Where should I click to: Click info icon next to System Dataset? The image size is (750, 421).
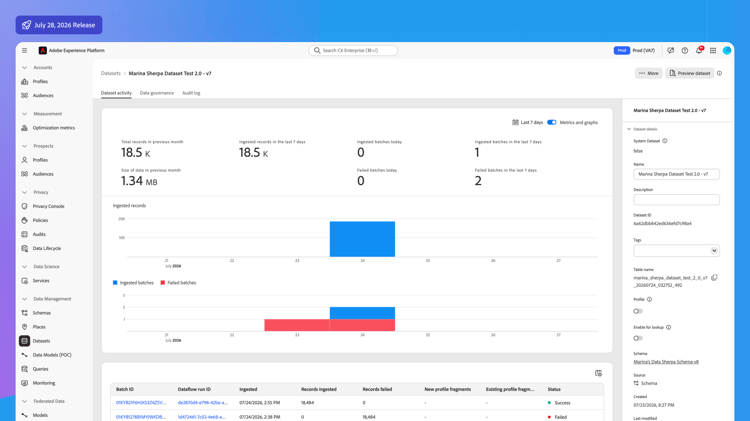665,141
